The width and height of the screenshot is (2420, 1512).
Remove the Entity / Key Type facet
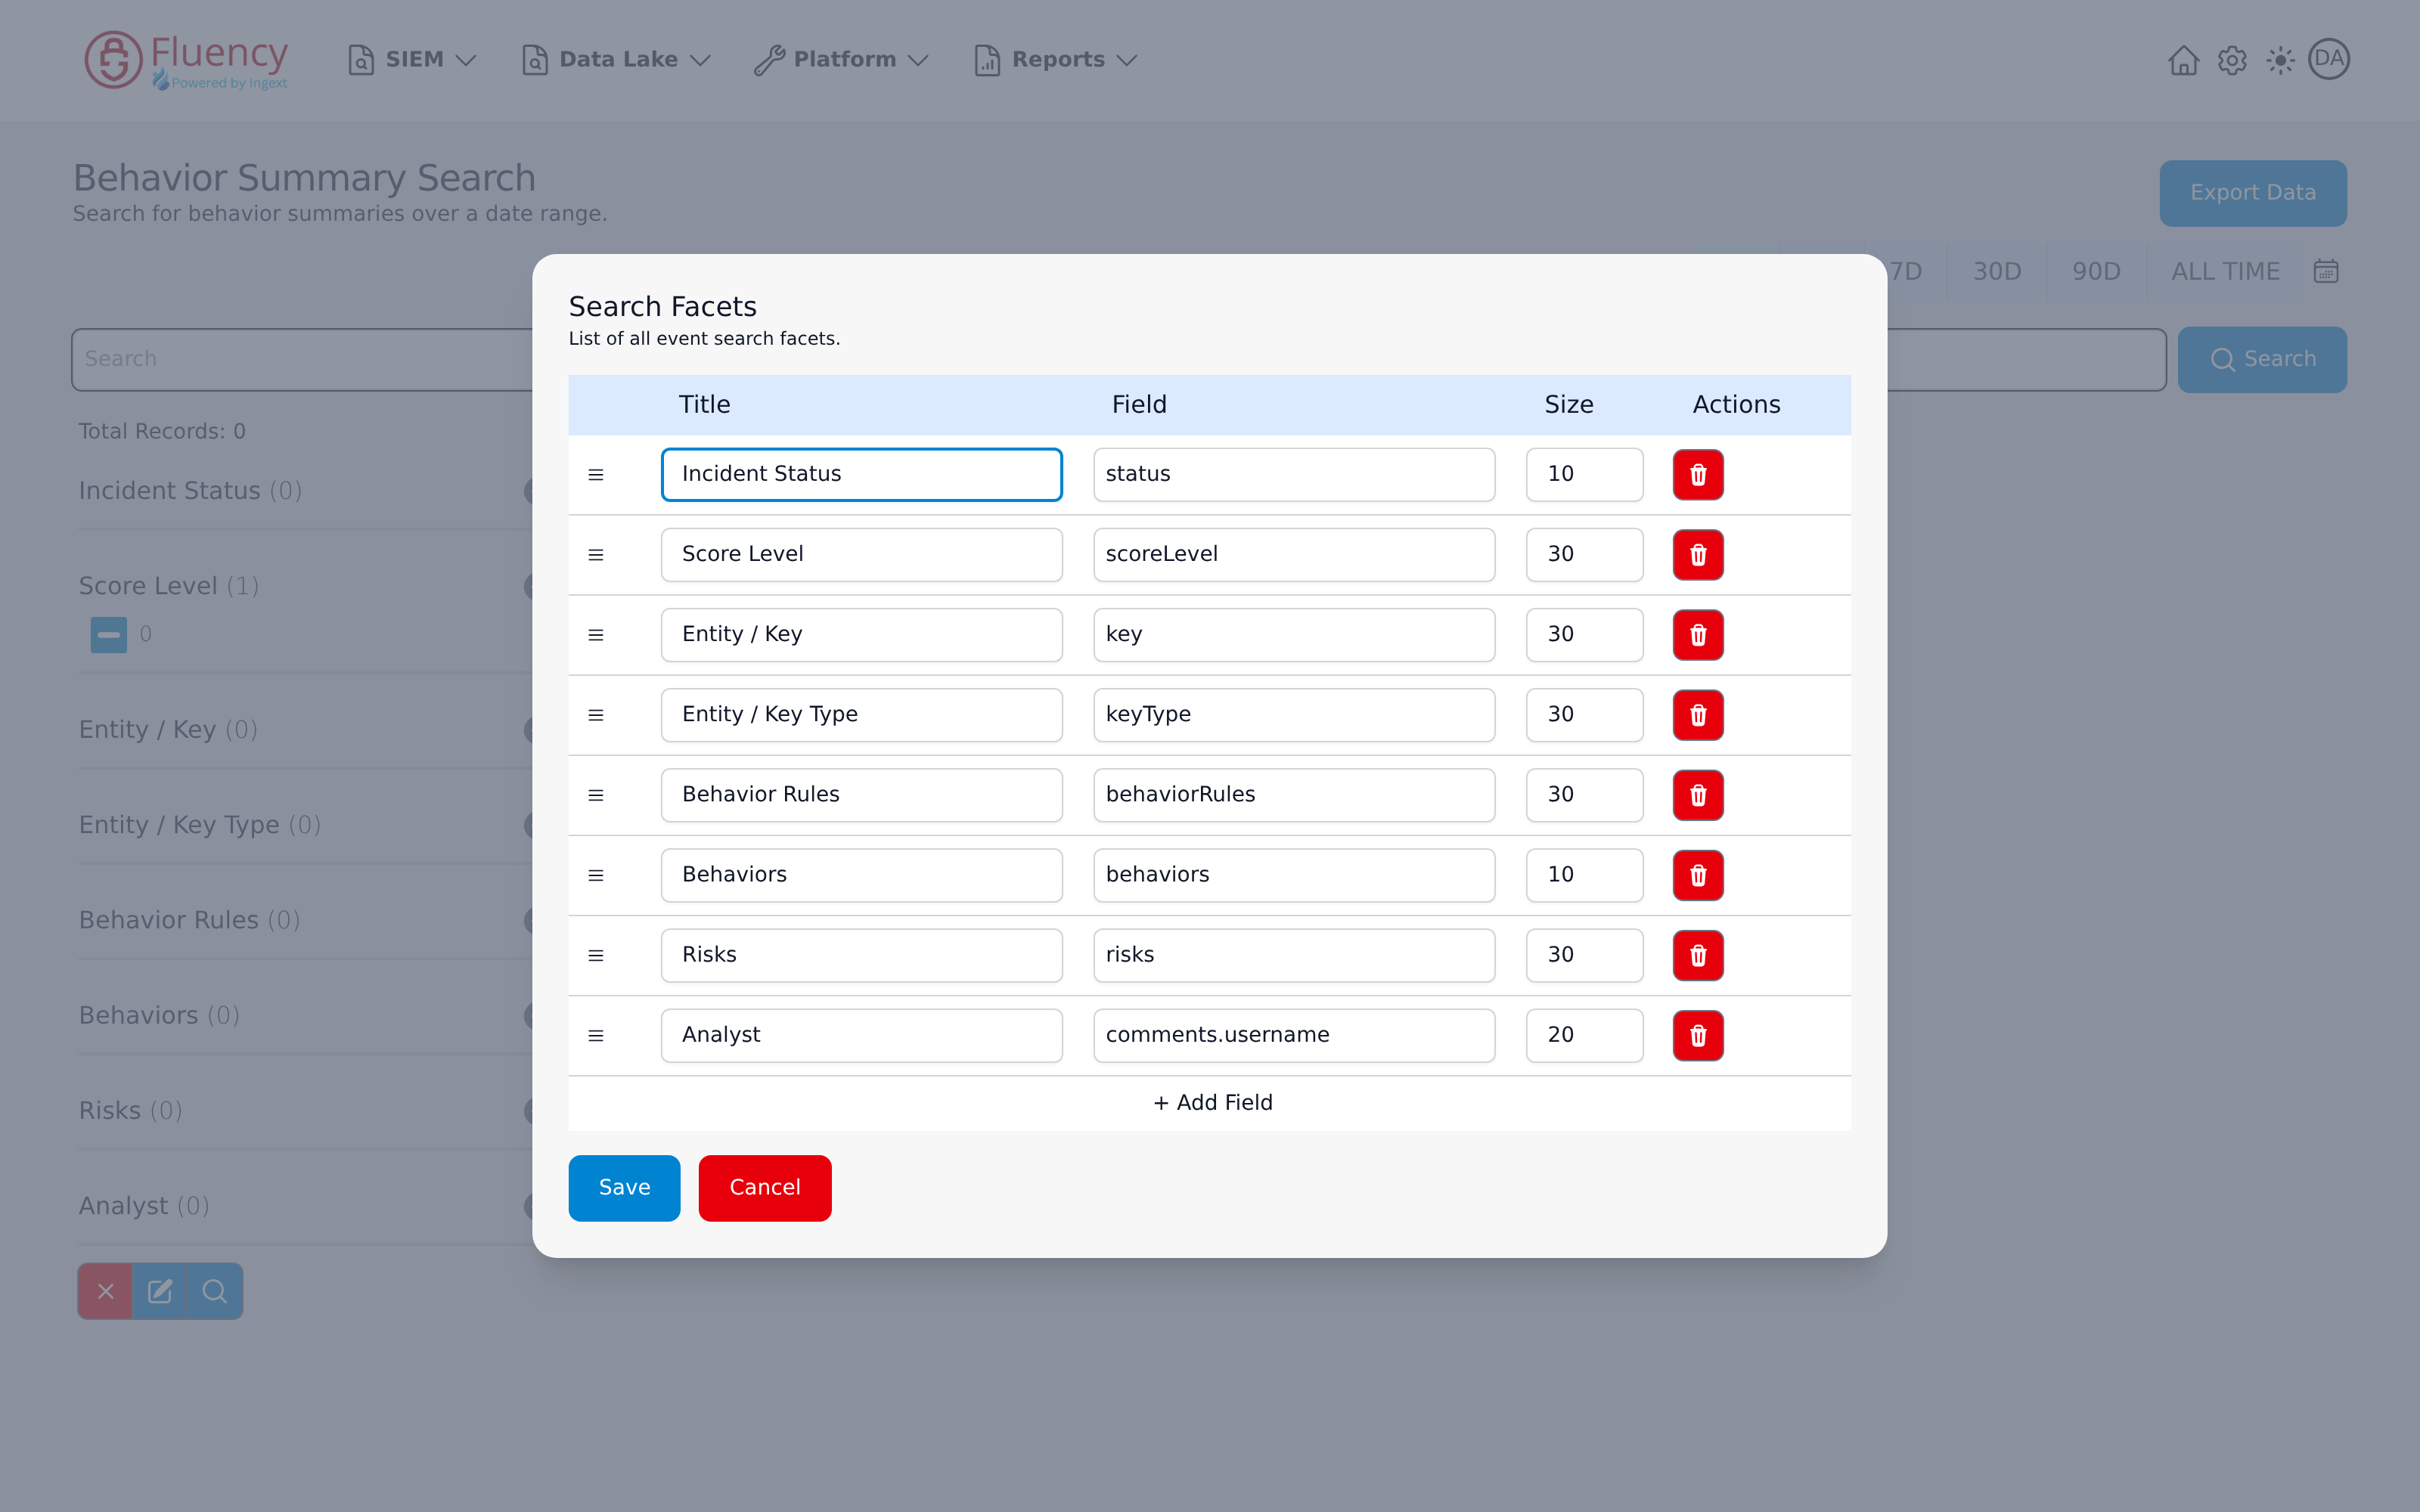1698,714
